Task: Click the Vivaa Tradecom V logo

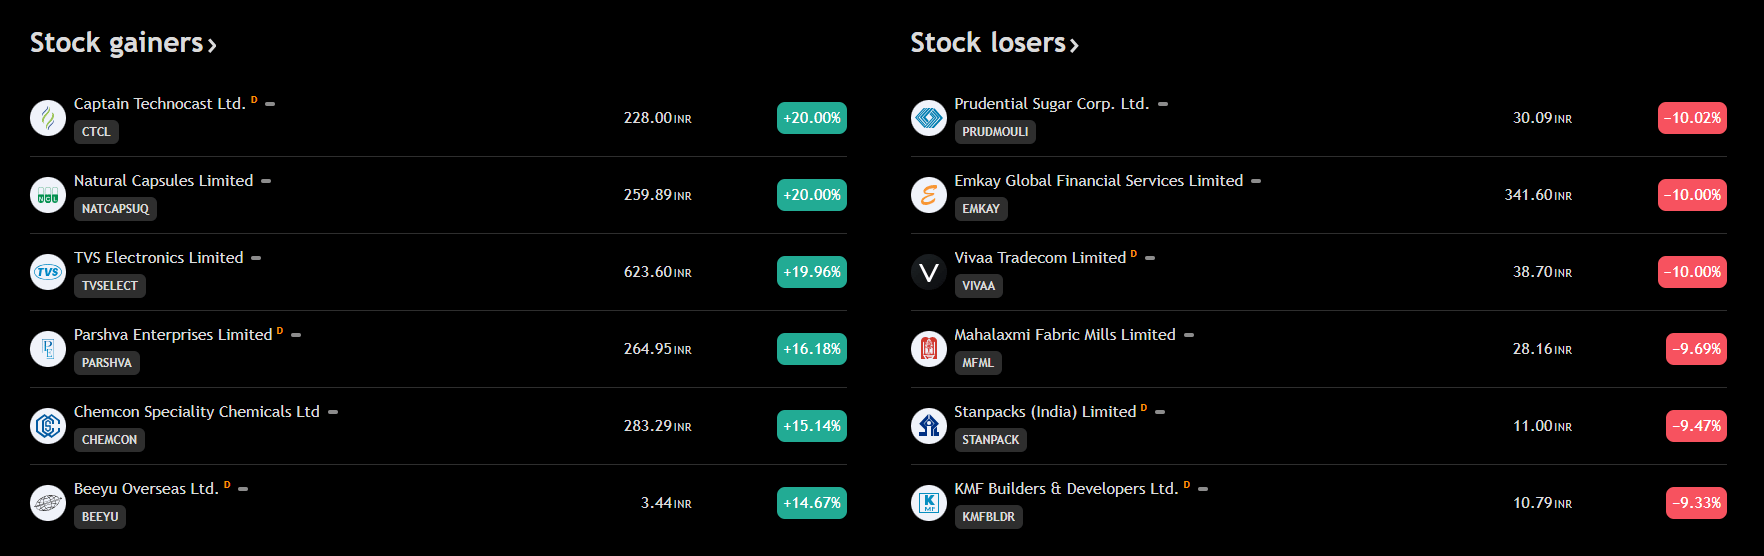Action: 928,272
